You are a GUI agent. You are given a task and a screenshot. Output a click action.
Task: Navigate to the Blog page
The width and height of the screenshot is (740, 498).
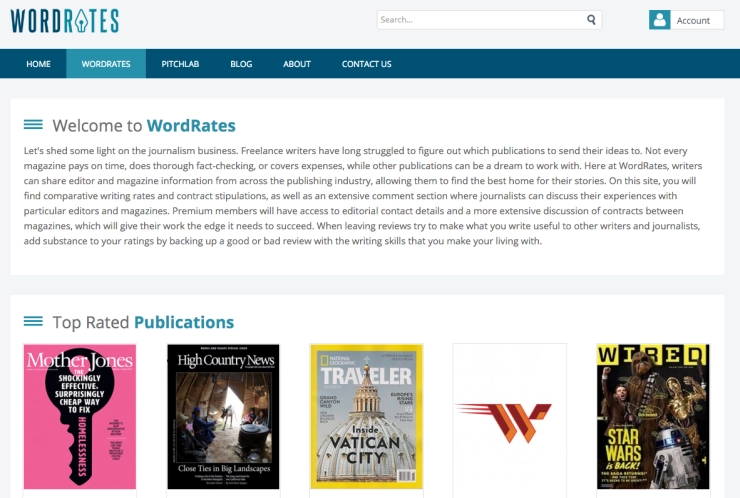241,64
